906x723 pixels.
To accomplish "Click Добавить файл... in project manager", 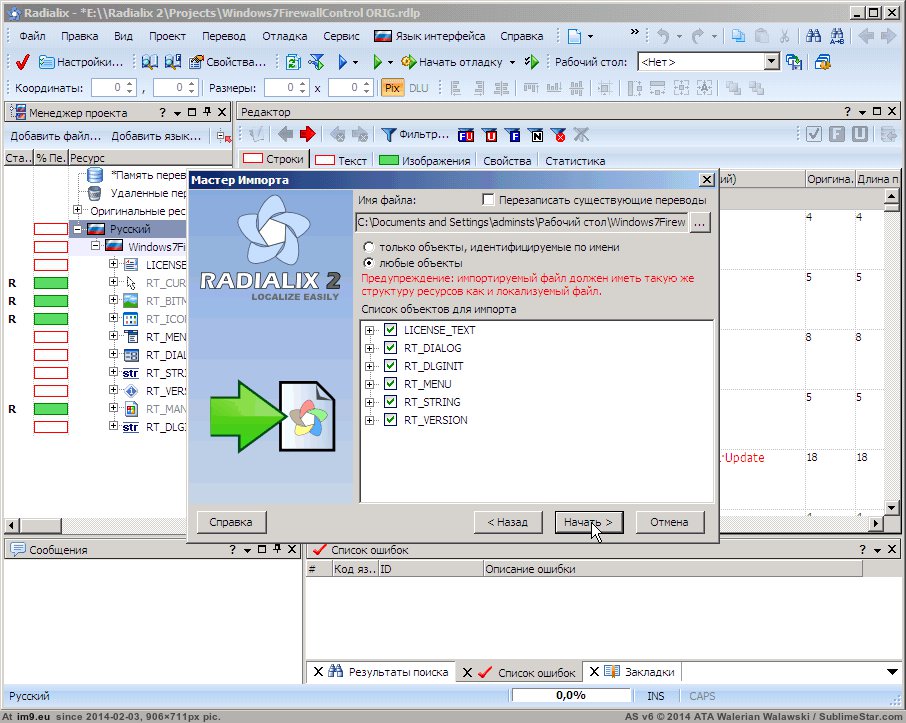I will (x=55, y=136).
